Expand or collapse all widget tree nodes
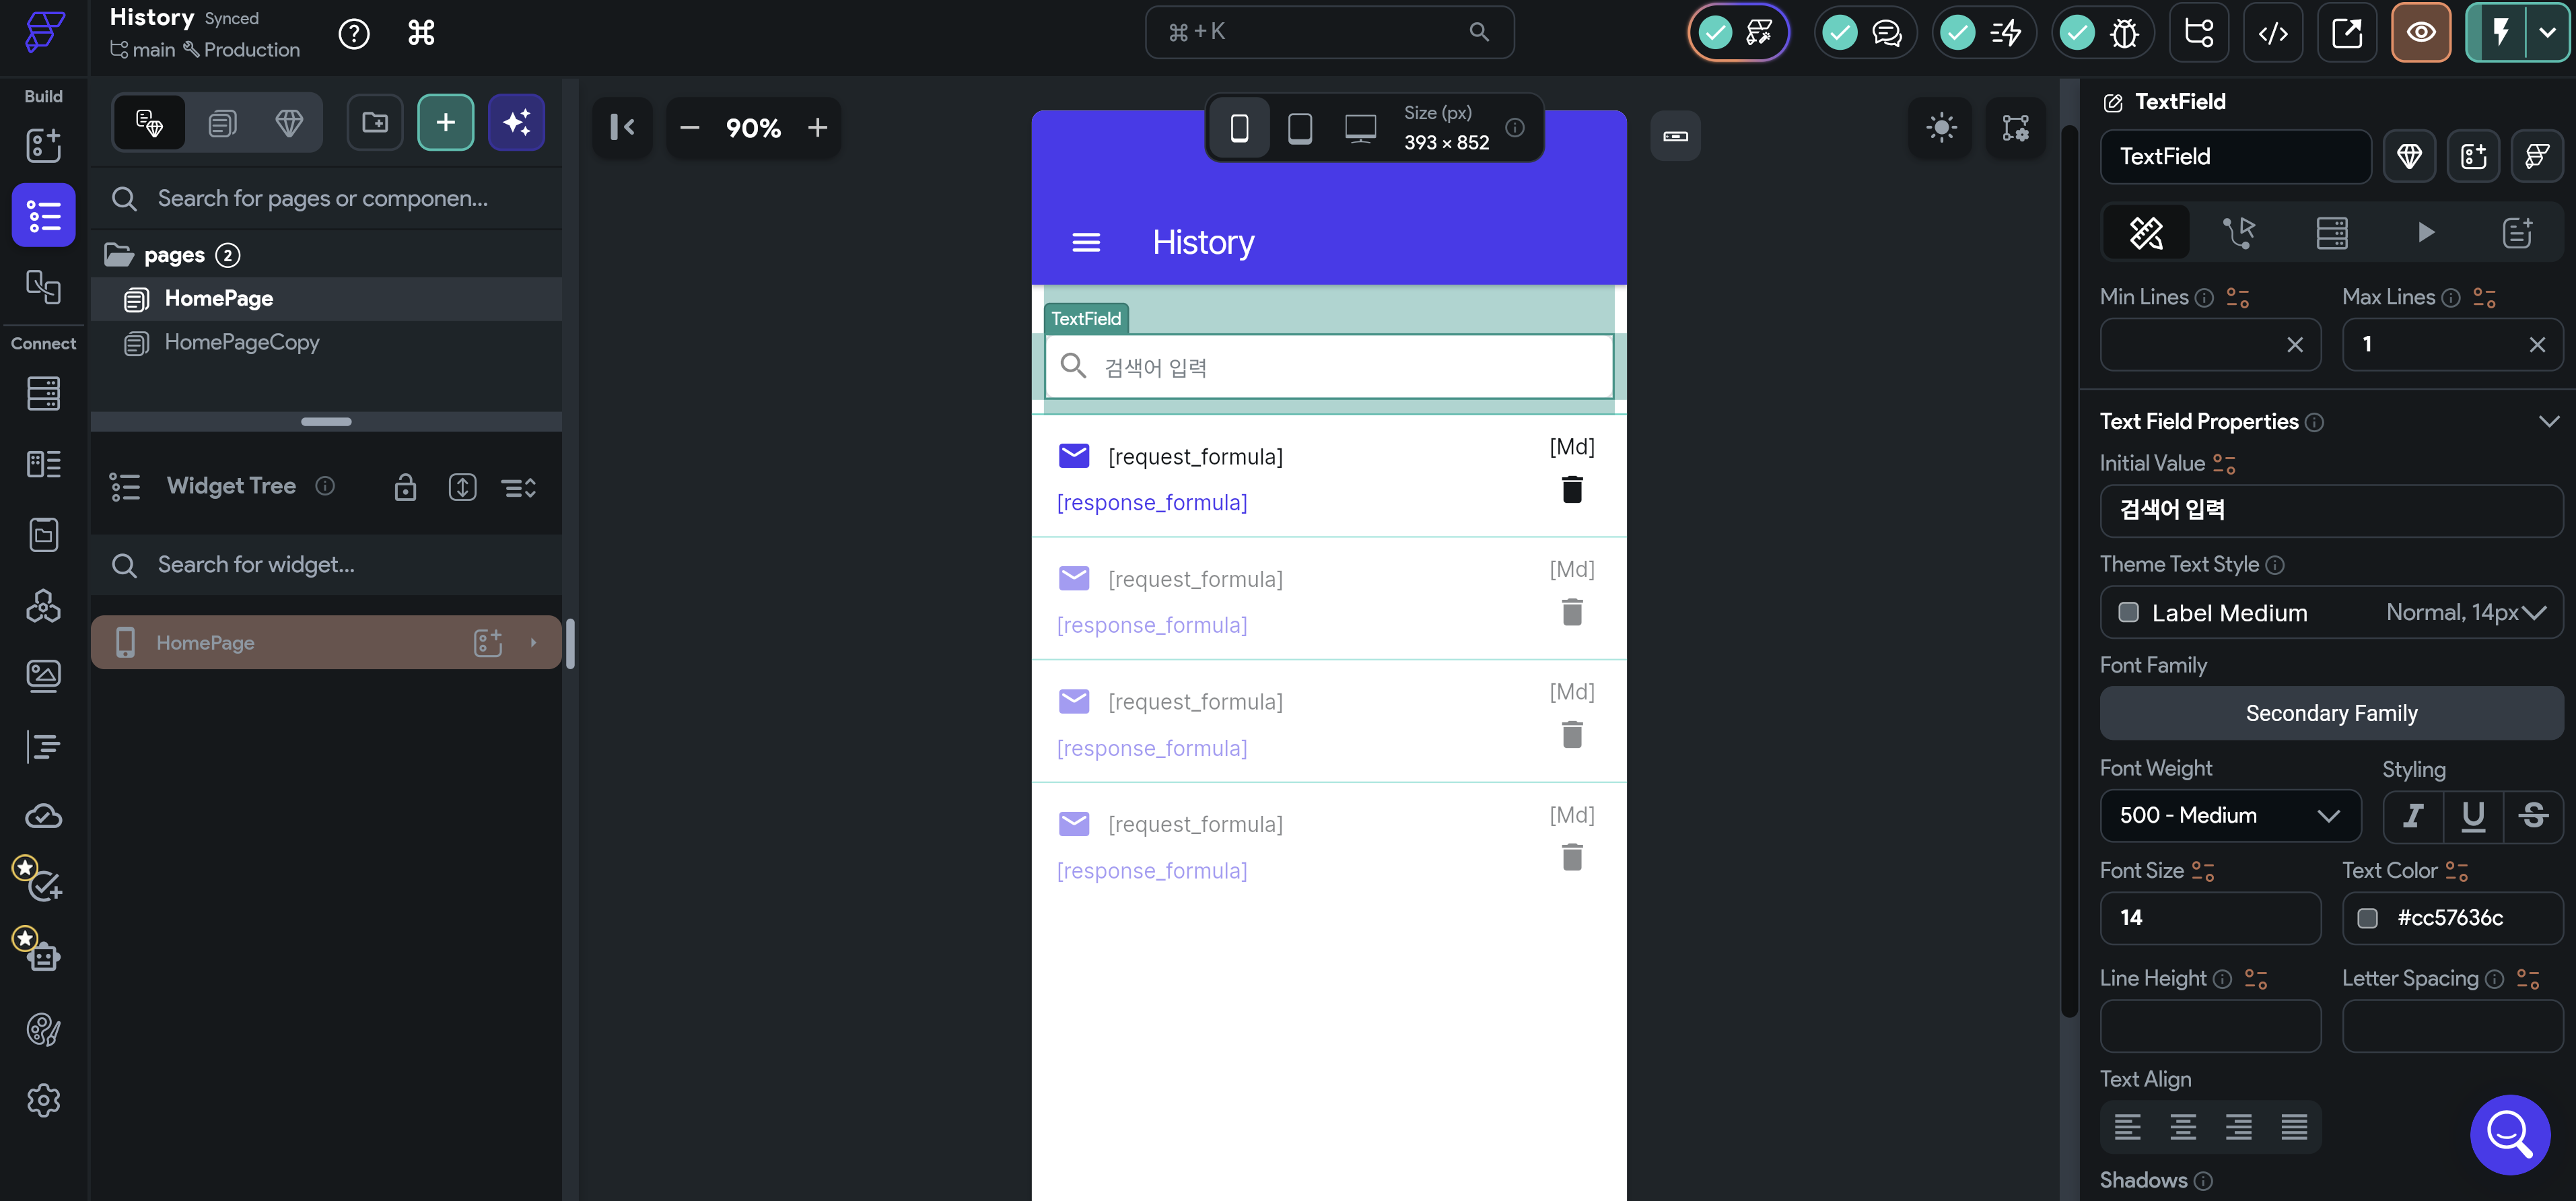 pos(519,487)
